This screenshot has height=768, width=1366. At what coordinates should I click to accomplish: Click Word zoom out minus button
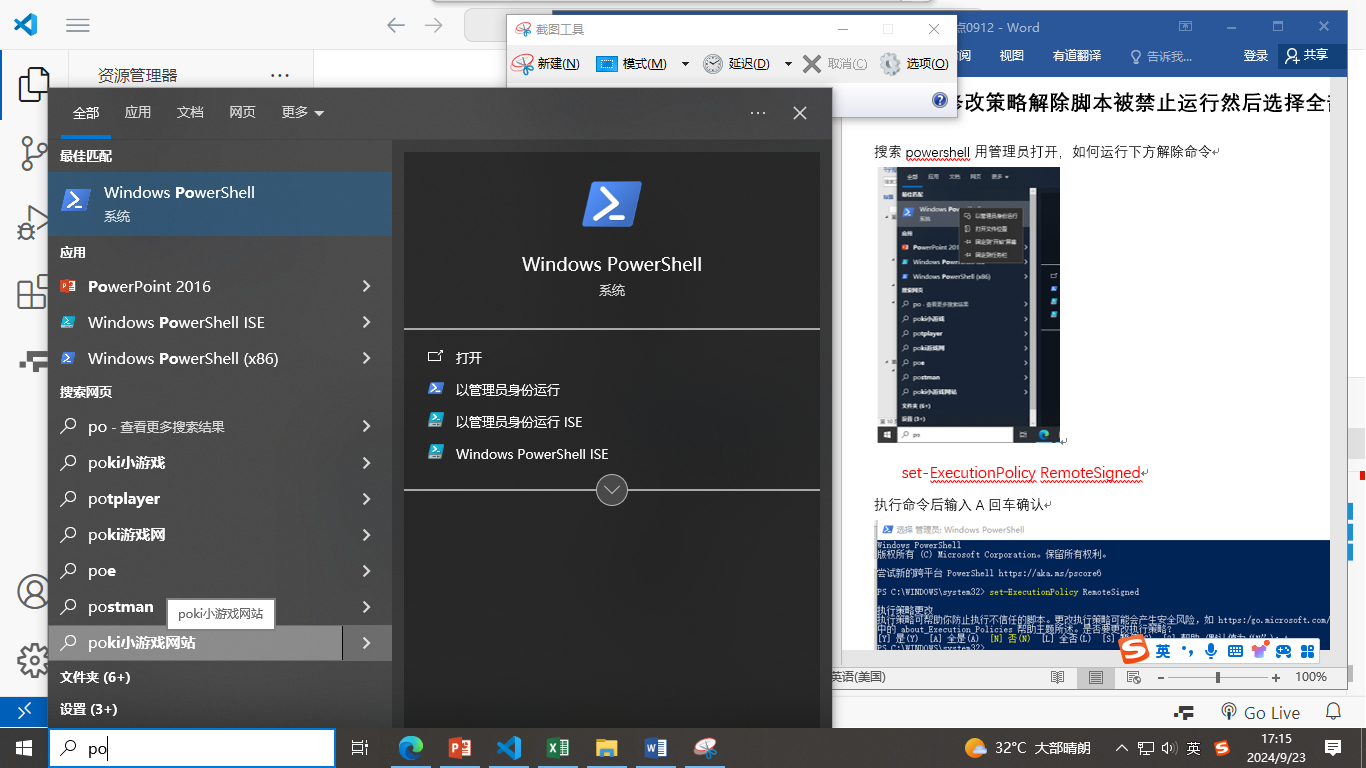1160,677
